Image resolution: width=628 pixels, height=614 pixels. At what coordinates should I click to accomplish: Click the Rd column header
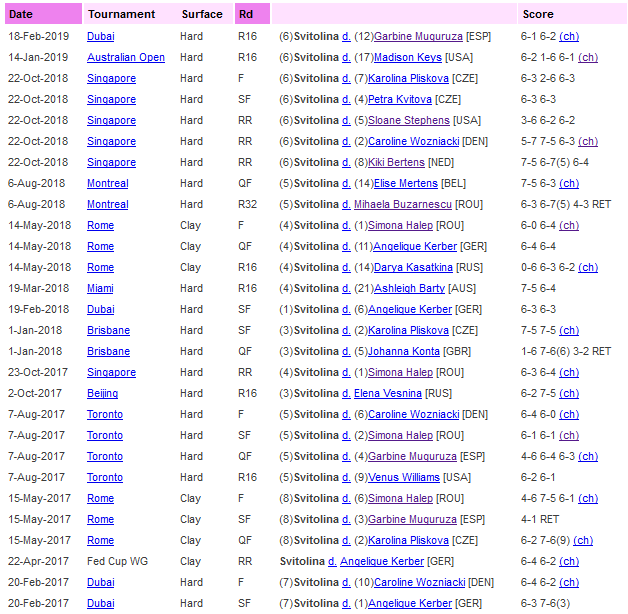246,14
